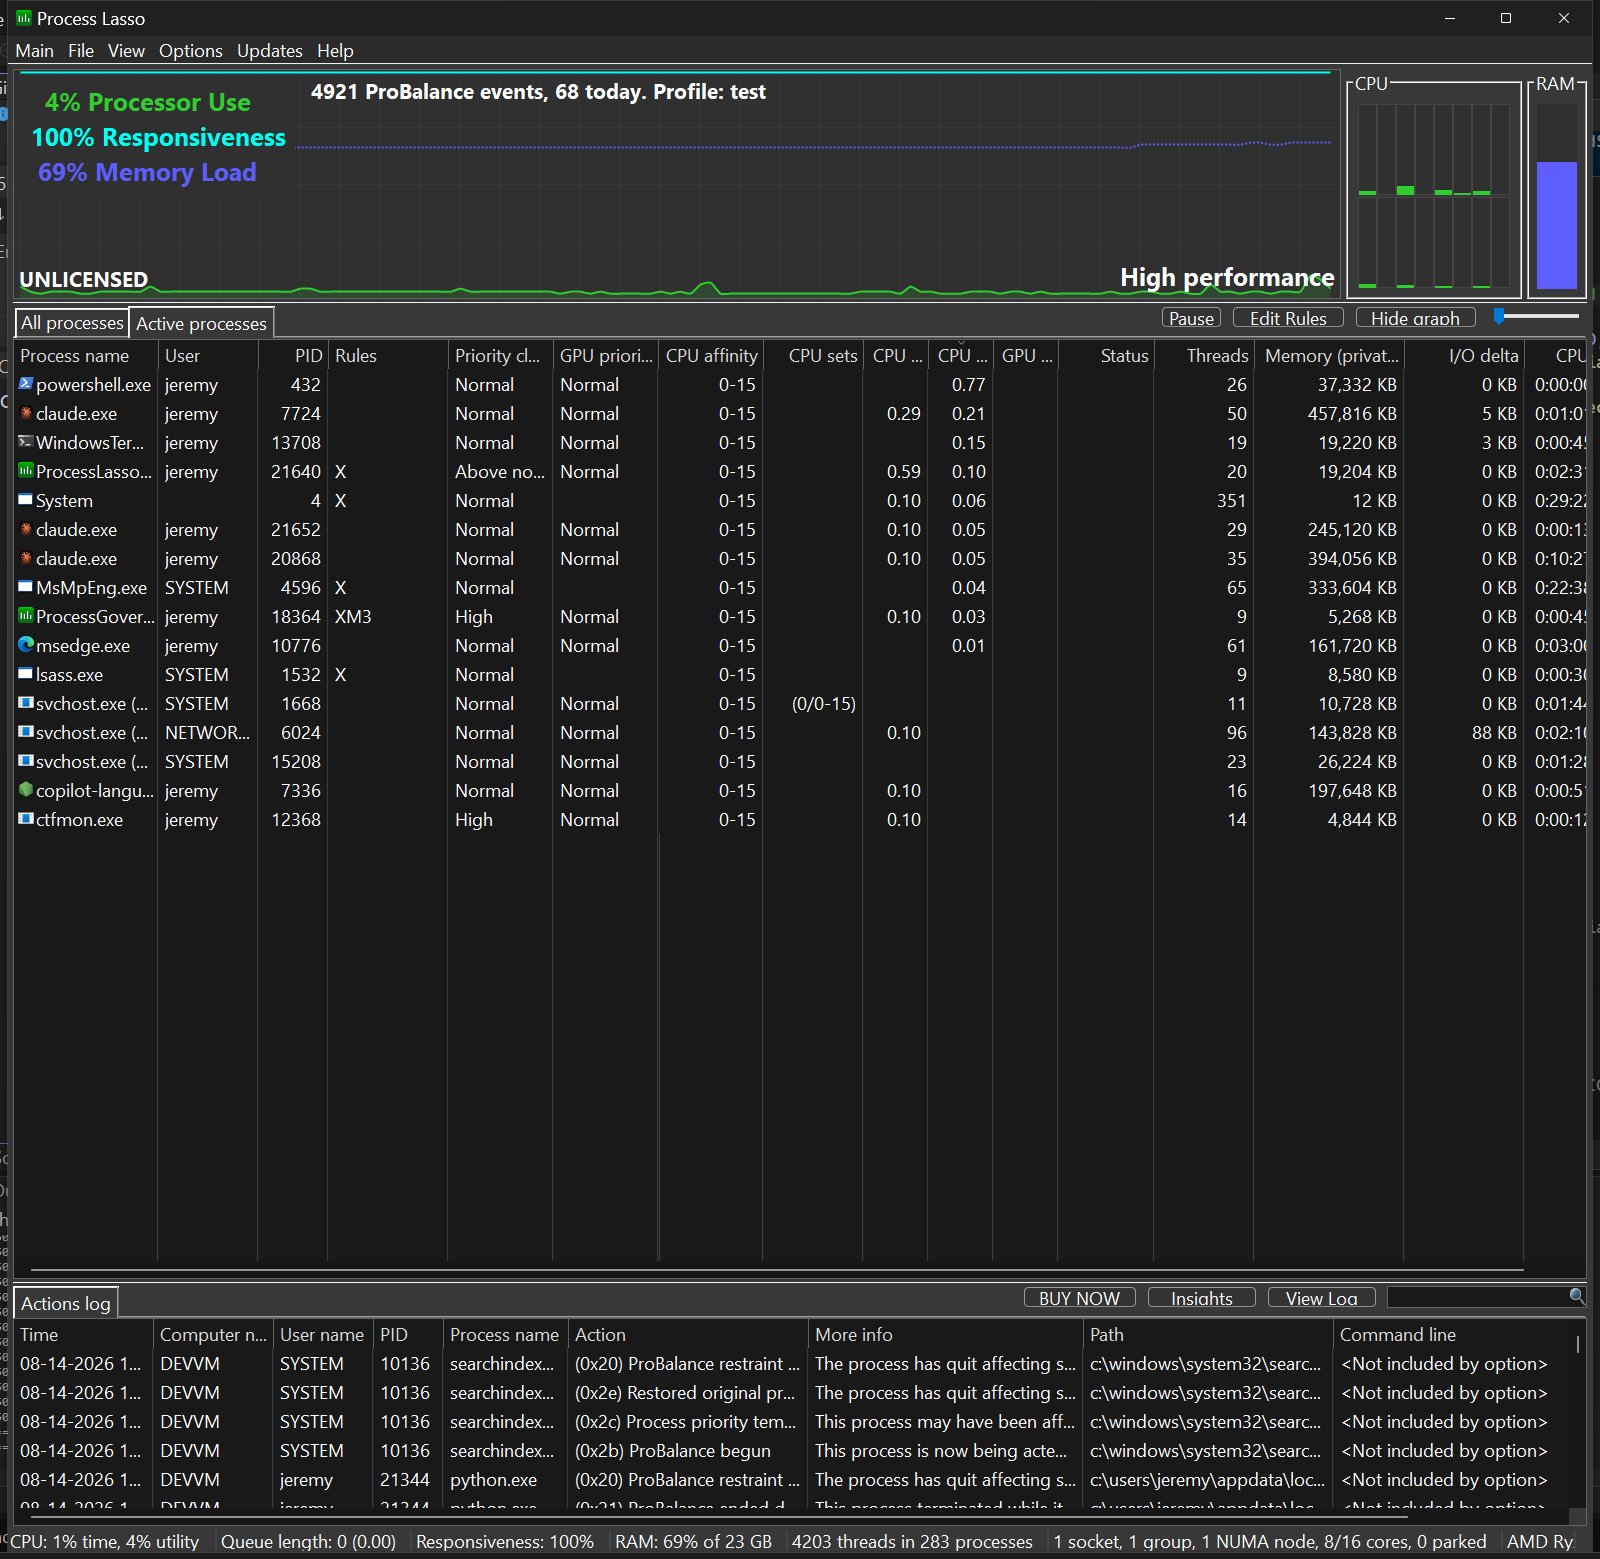
Task: Click the Actions log search magnifier icon
Action: click(1577, 1297)
